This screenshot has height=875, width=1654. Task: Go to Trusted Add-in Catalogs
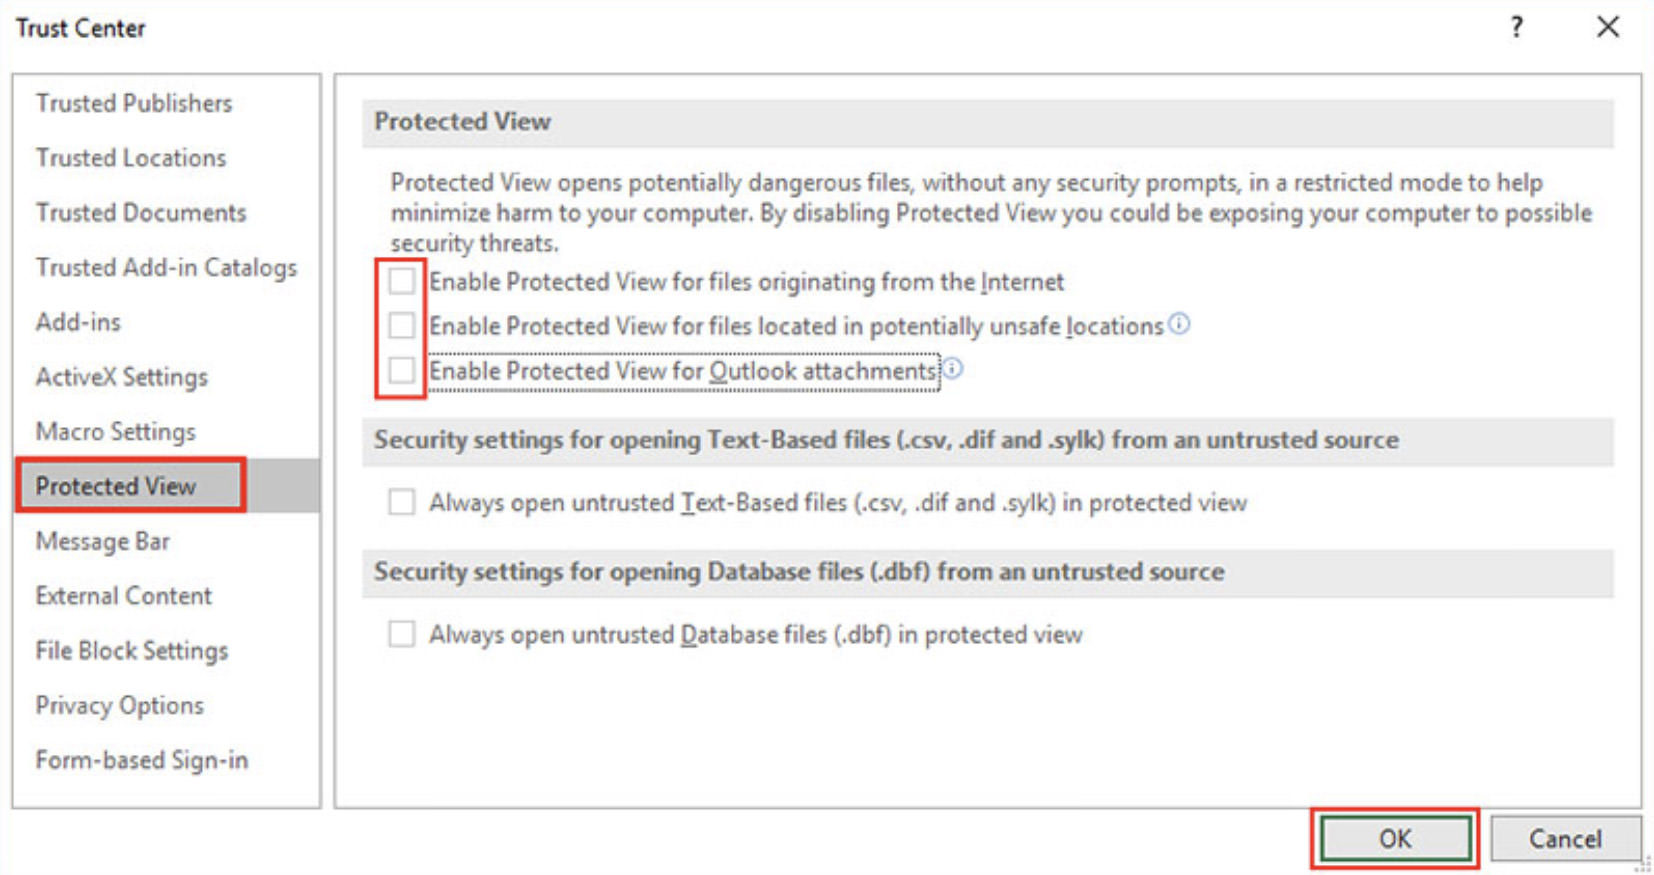tap(166, 268)
